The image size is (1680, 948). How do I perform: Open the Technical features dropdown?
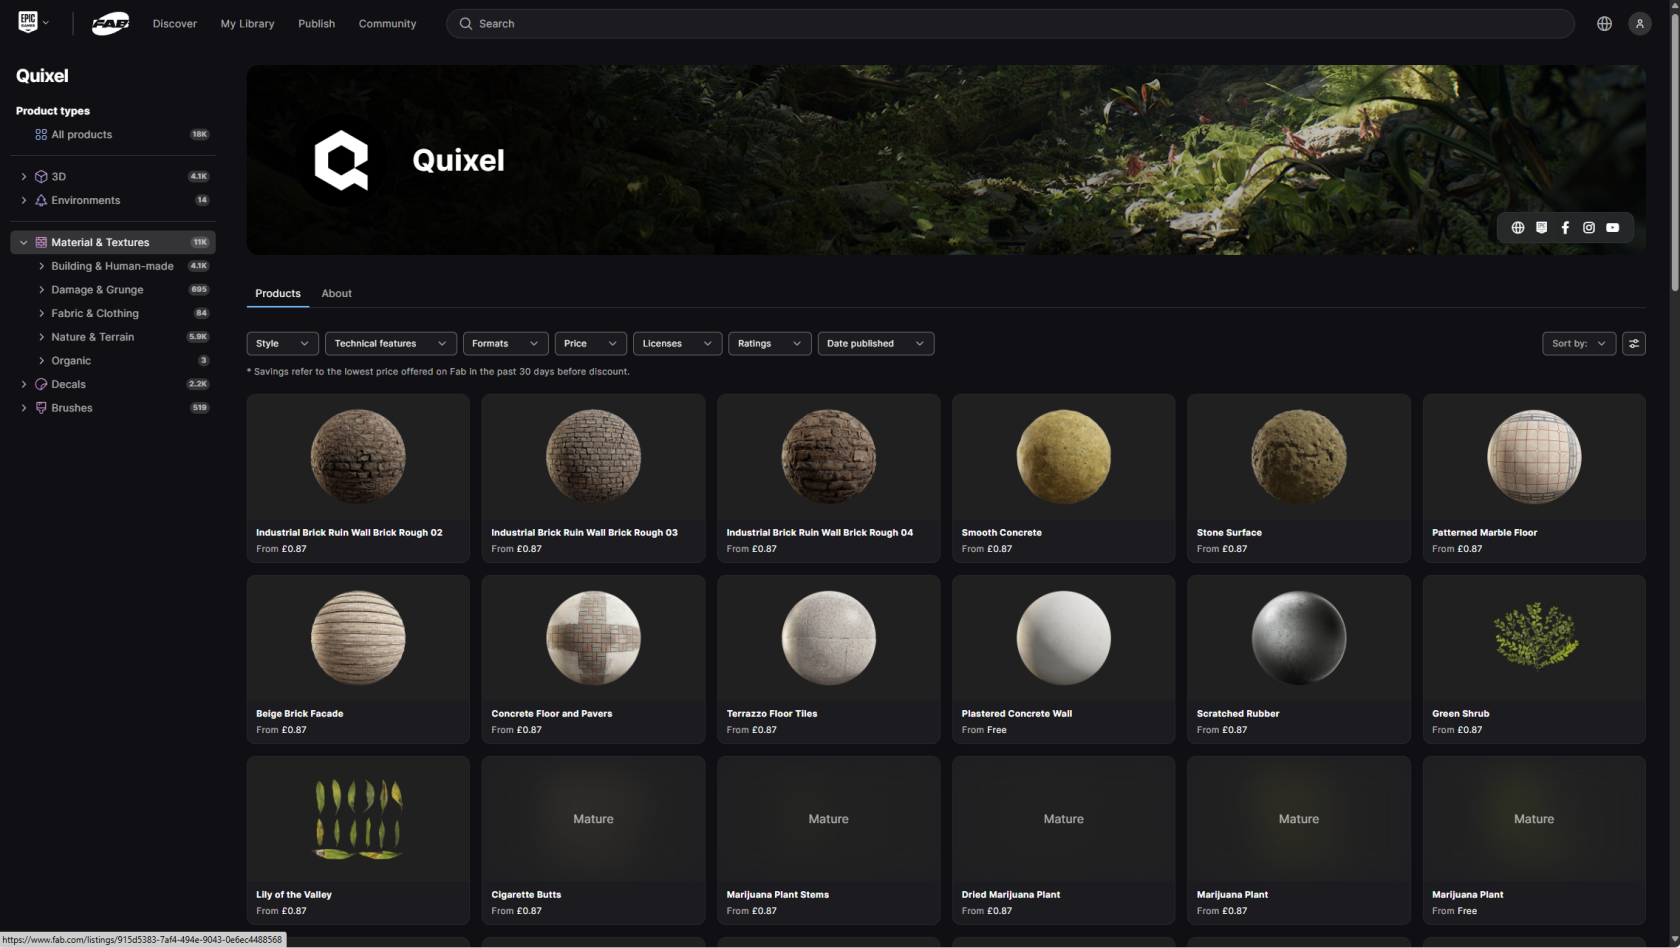point(390,343)
